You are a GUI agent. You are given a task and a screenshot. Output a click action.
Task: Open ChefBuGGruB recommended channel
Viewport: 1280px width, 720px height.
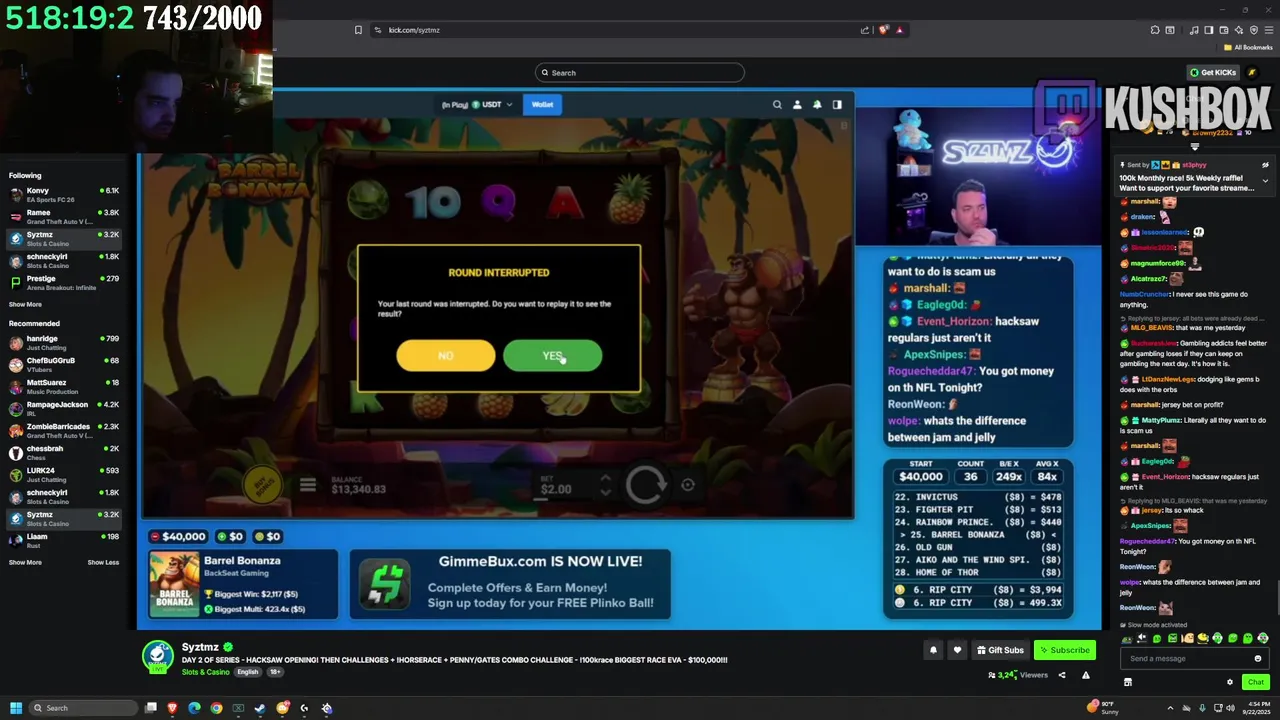click(x=63, y=364)
